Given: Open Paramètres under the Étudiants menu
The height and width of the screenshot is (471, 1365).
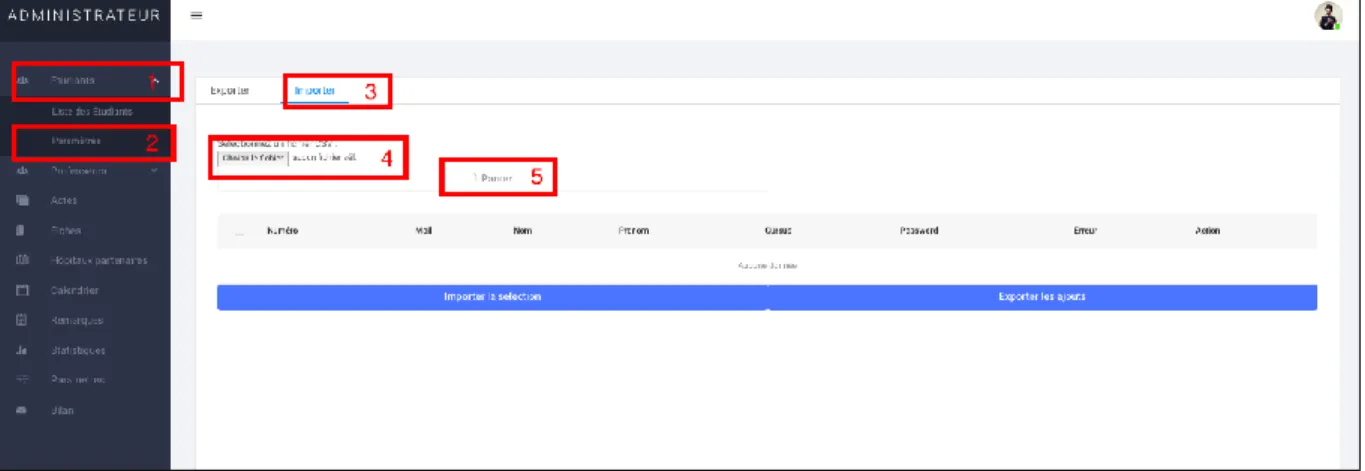Looking at the screenshot, I should pos(75,142).
